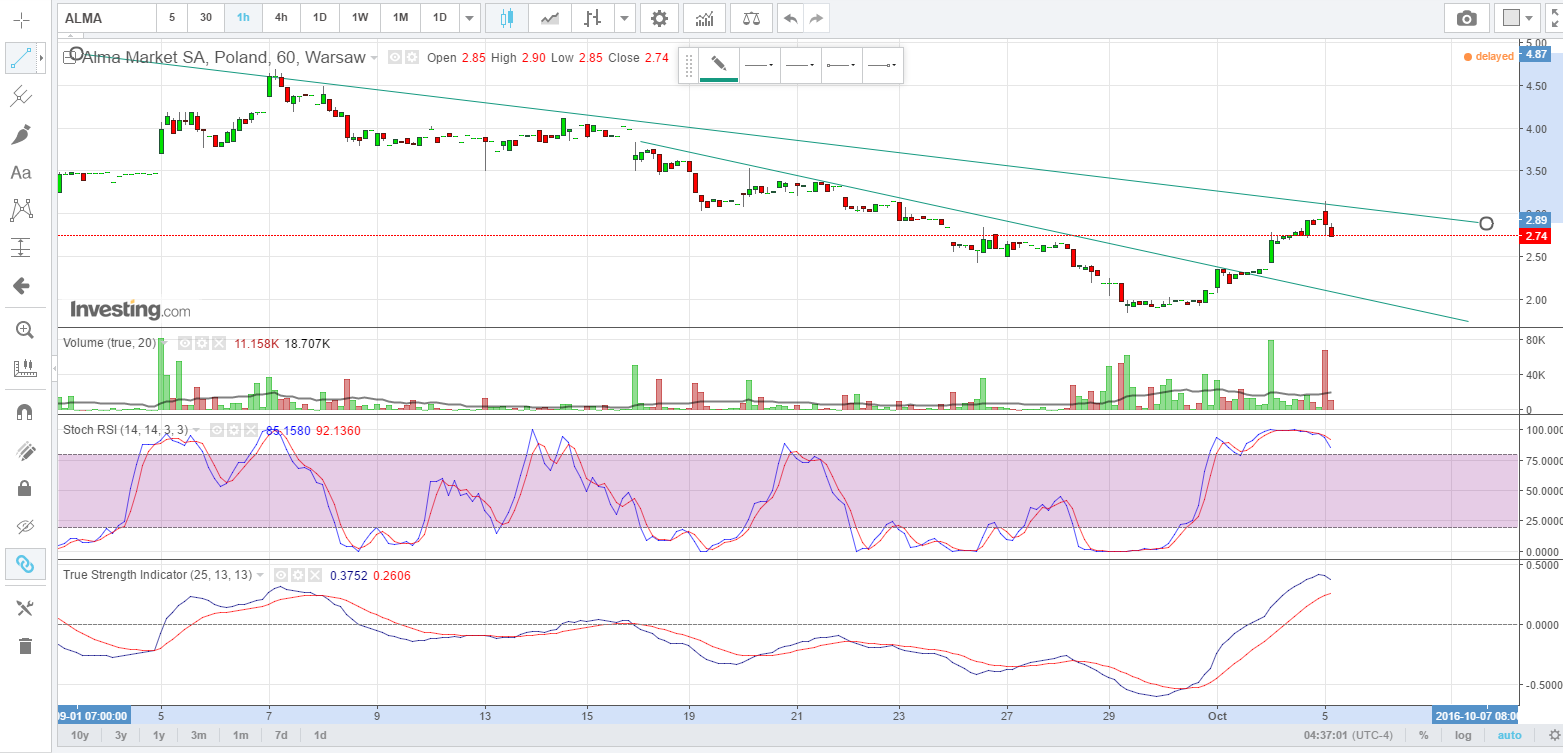Toggle the log scale option
This screenshot has width=1563, height=753.
(1463, 735)
